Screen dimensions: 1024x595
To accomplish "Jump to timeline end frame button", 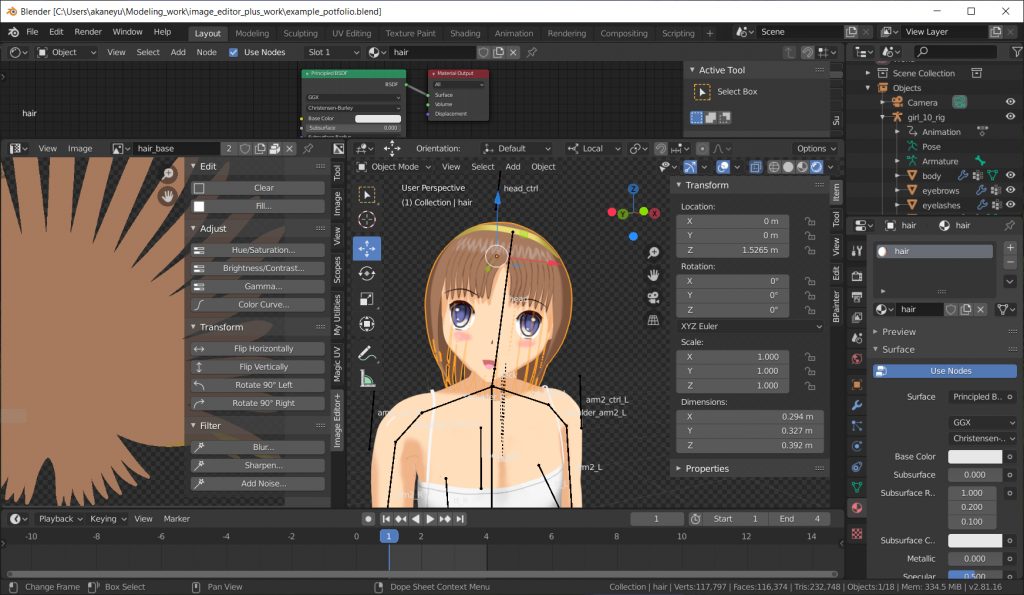I will coord(460,519).
